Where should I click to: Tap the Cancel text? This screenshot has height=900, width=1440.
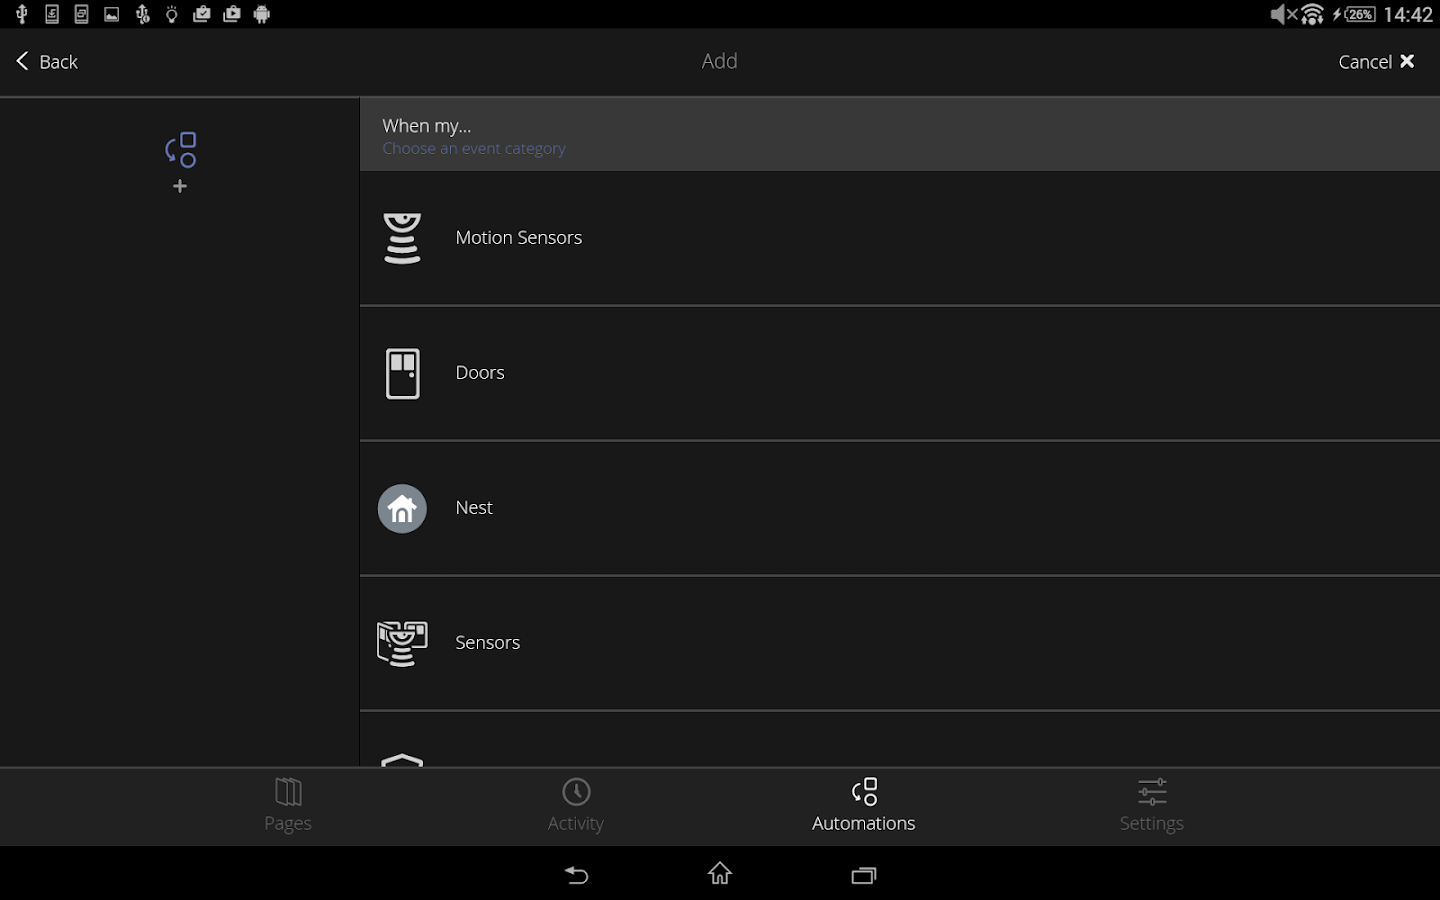tap(1365, 62)
